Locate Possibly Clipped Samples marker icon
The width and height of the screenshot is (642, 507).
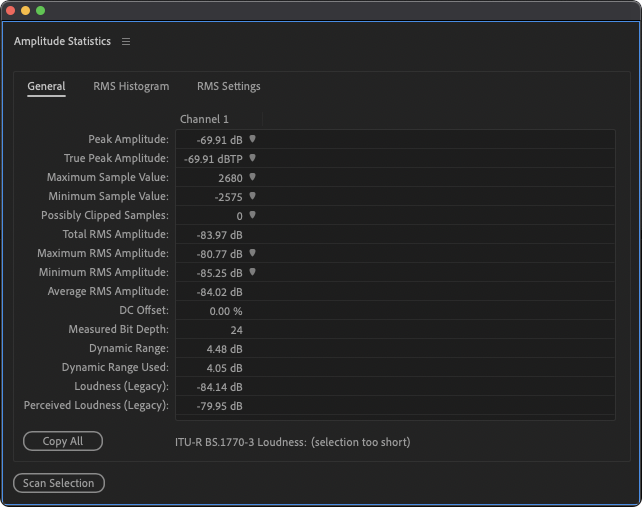coord(253,215)
